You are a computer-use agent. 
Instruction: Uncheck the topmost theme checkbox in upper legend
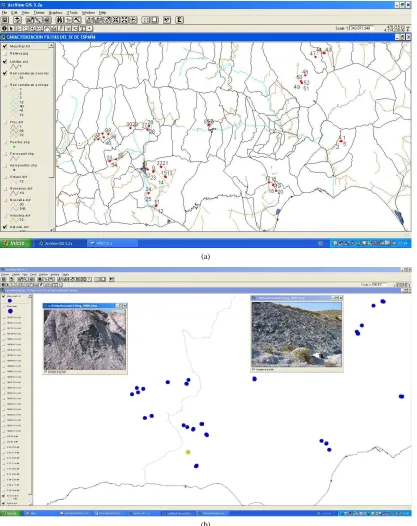(5, 46)
